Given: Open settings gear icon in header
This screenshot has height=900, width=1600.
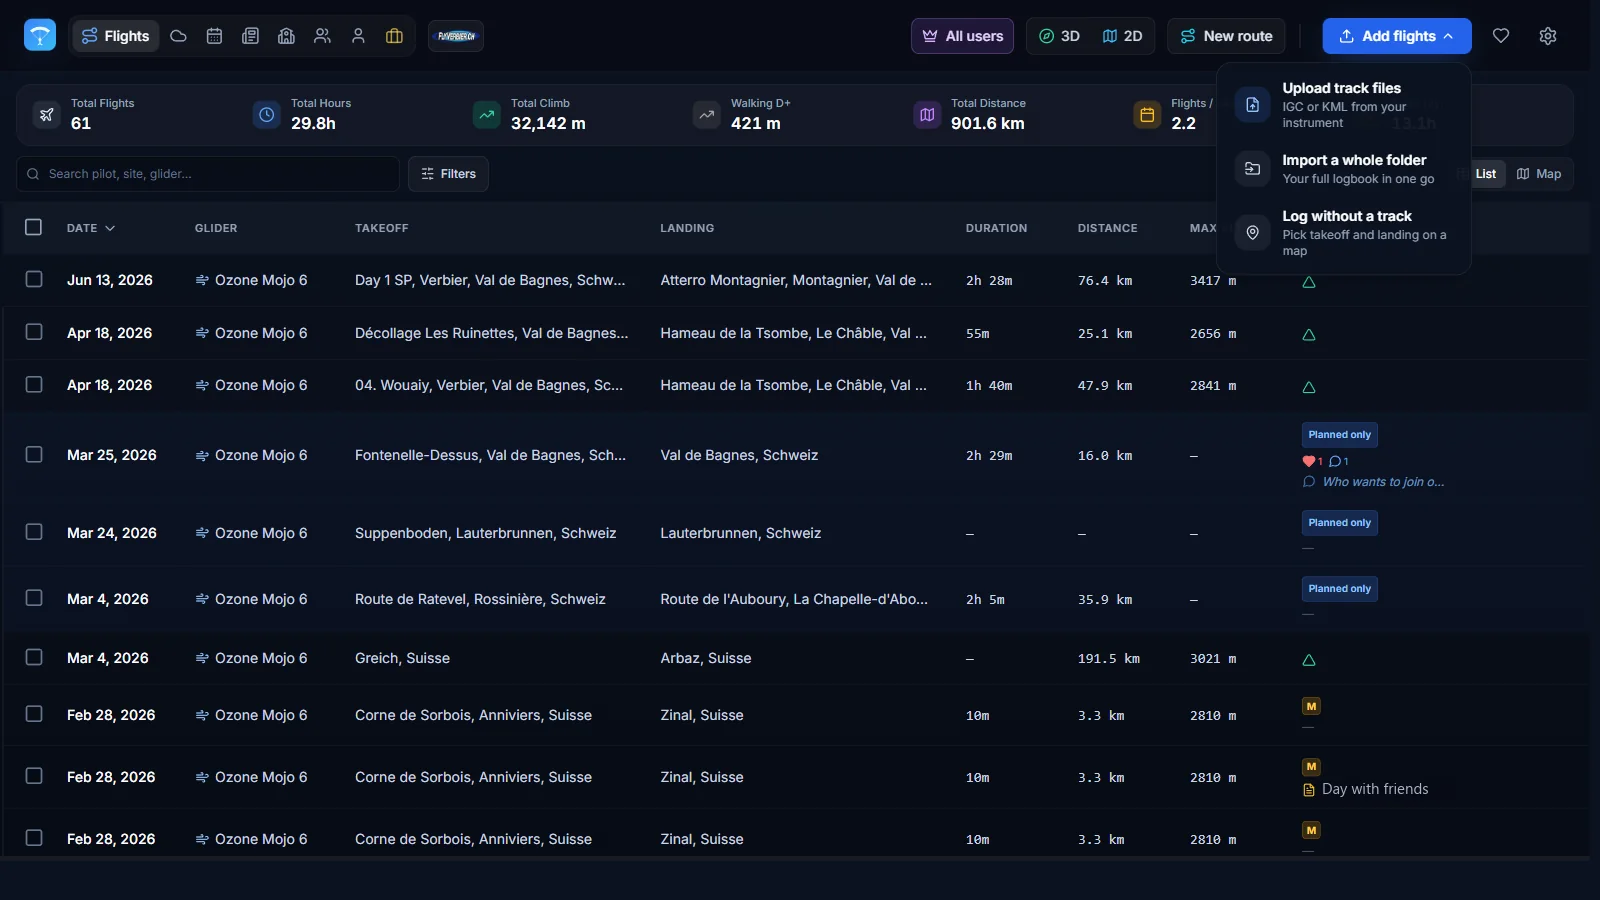Looking at the screenshot, I should 1548,36.
